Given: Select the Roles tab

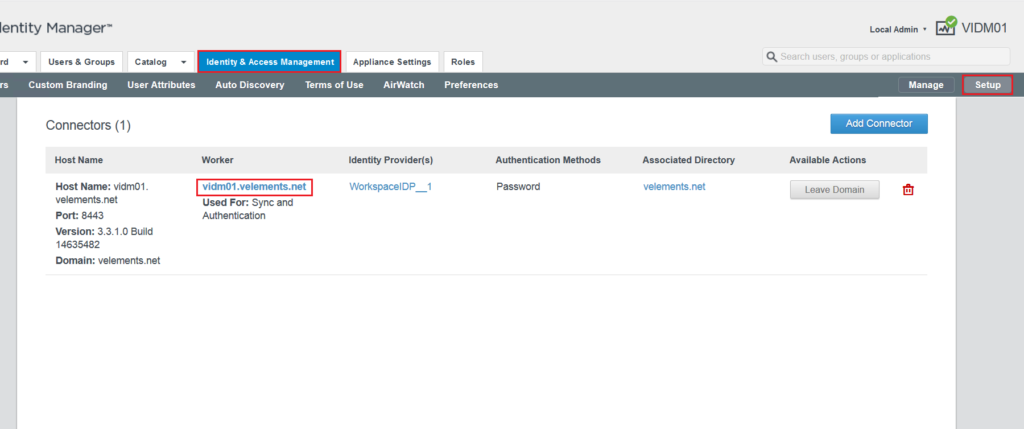Looking at the screenshot, I should tap(463, 62).
